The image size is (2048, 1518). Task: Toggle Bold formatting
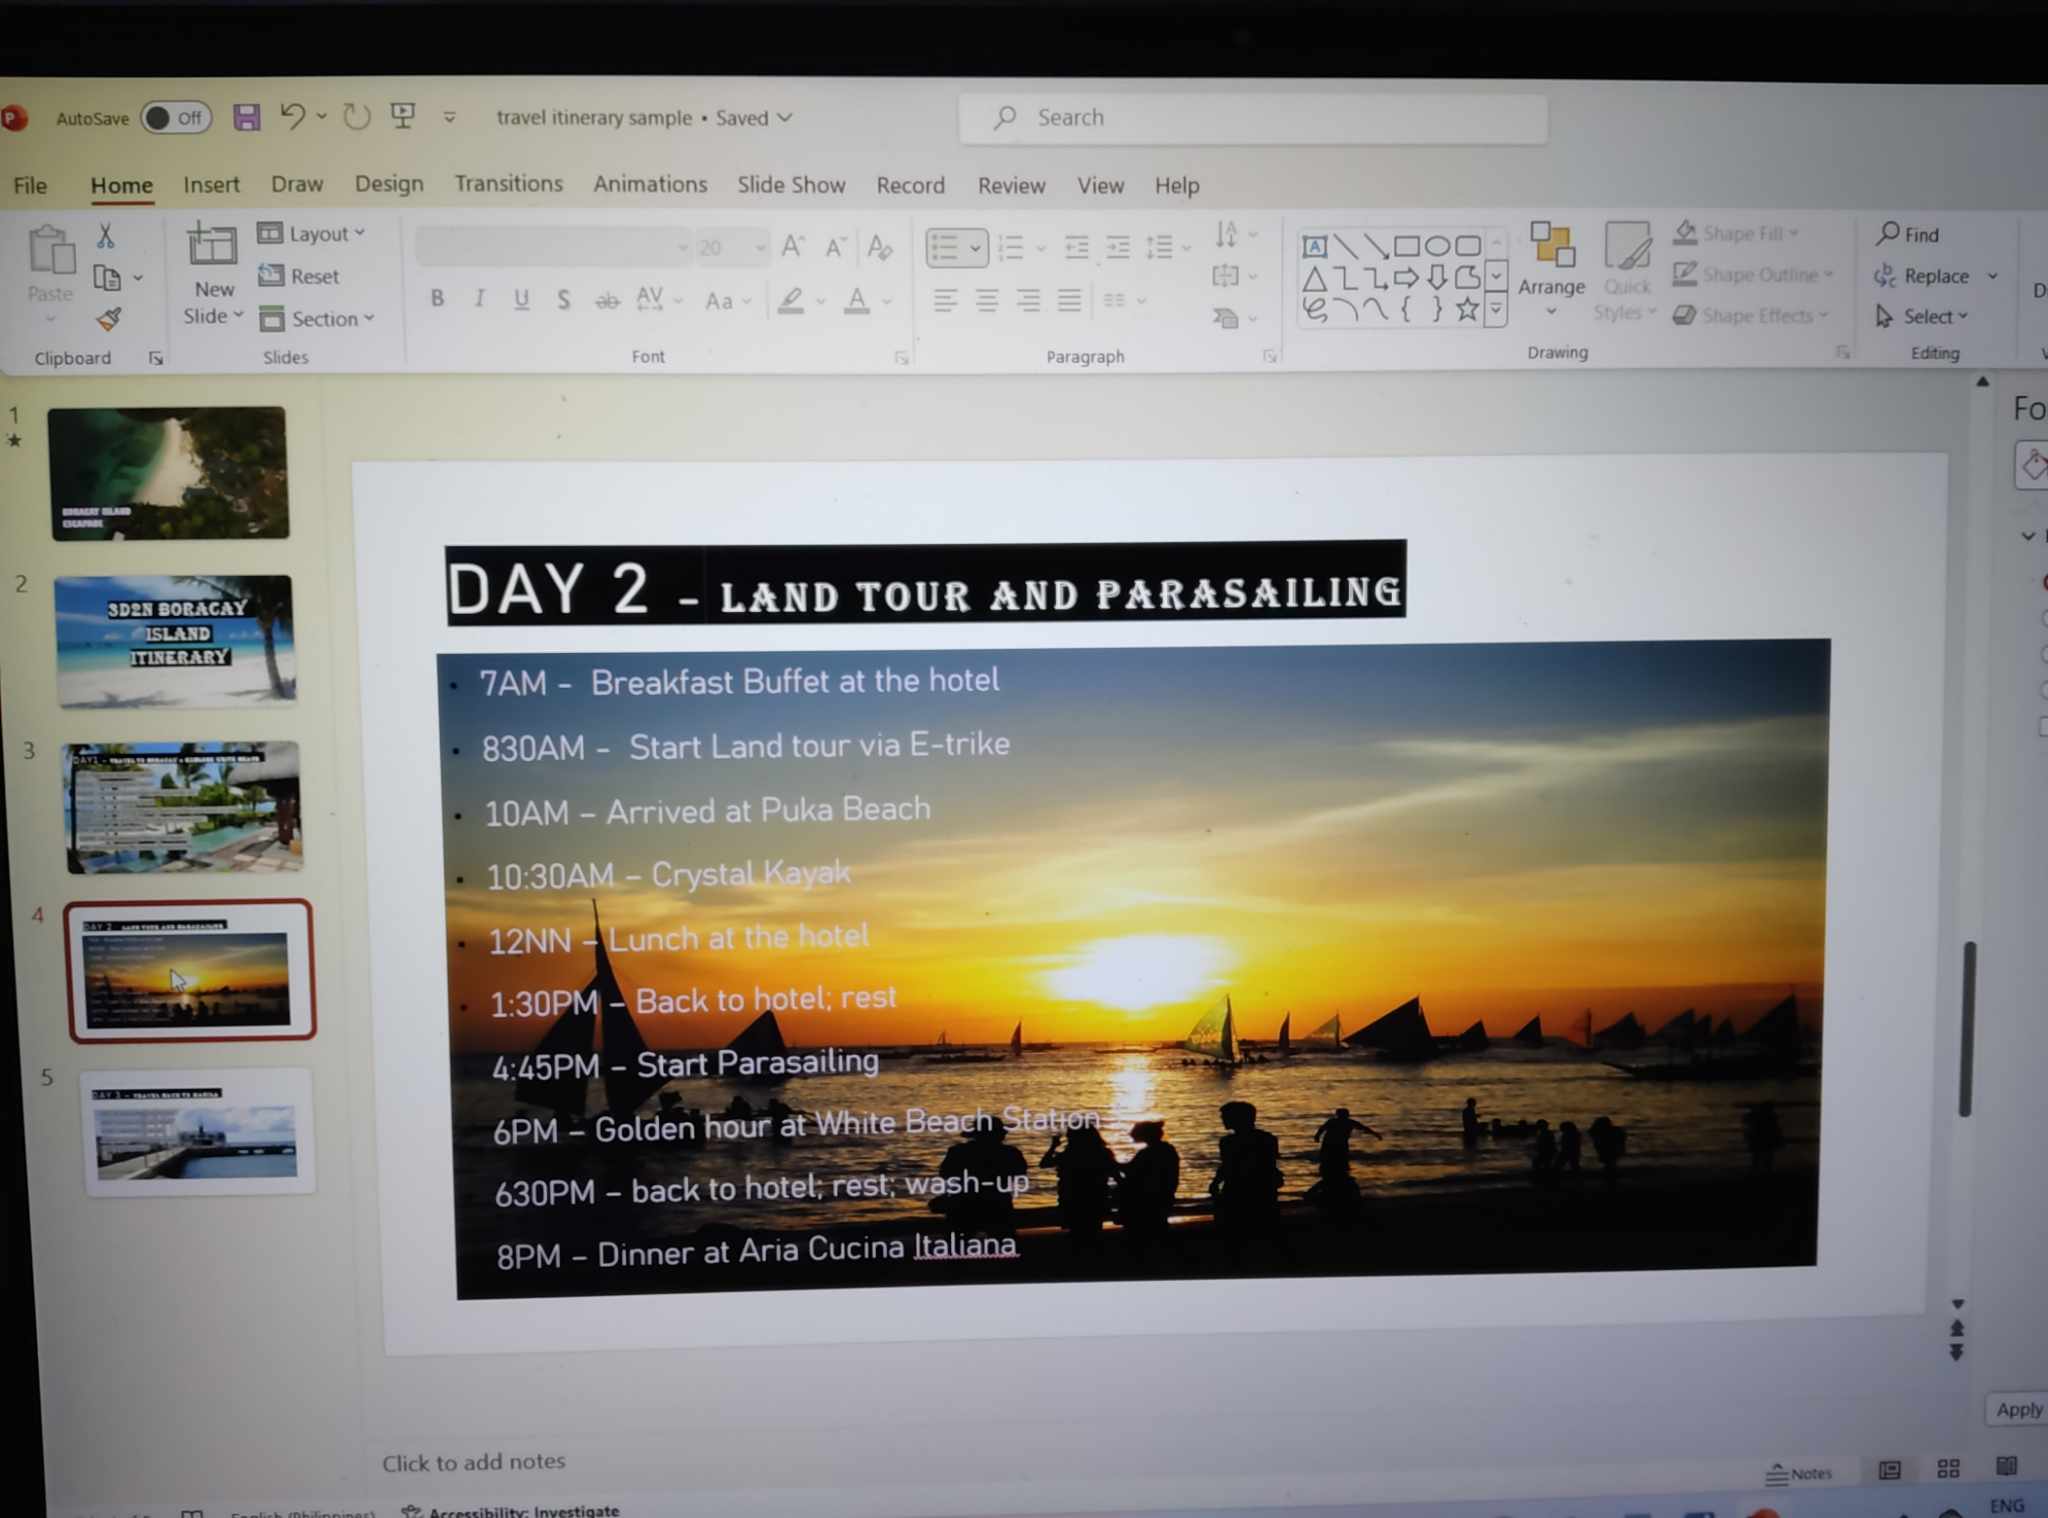point(437,299)
